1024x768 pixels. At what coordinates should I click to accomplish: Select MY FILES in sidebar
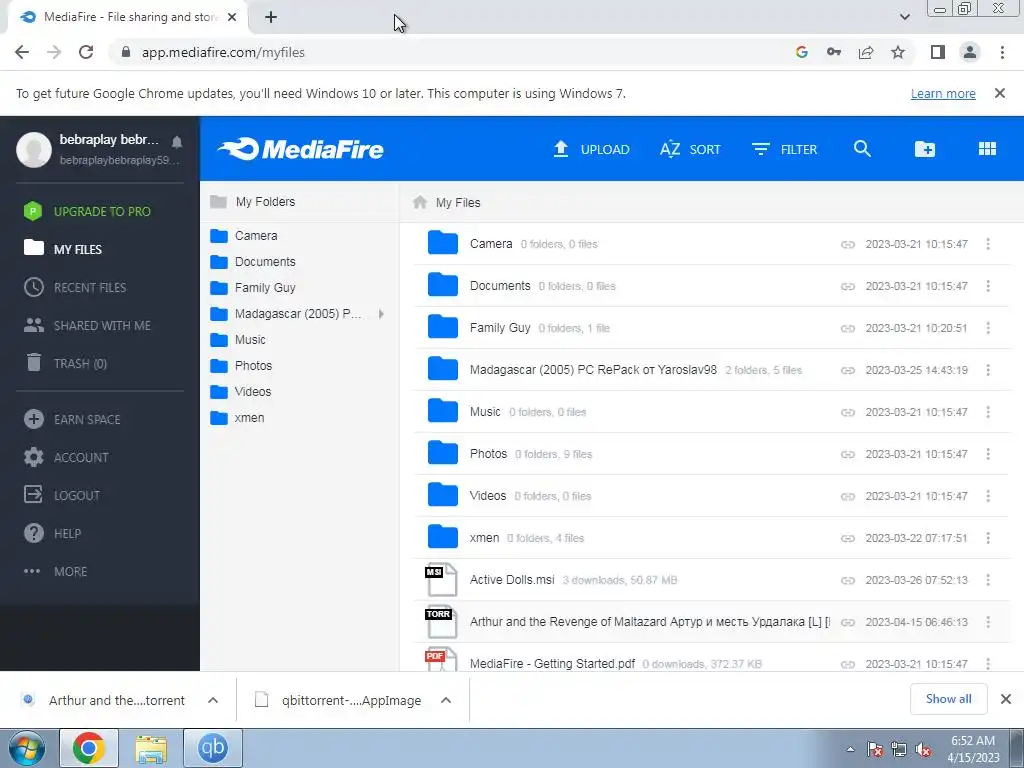(x=63, y=249)
